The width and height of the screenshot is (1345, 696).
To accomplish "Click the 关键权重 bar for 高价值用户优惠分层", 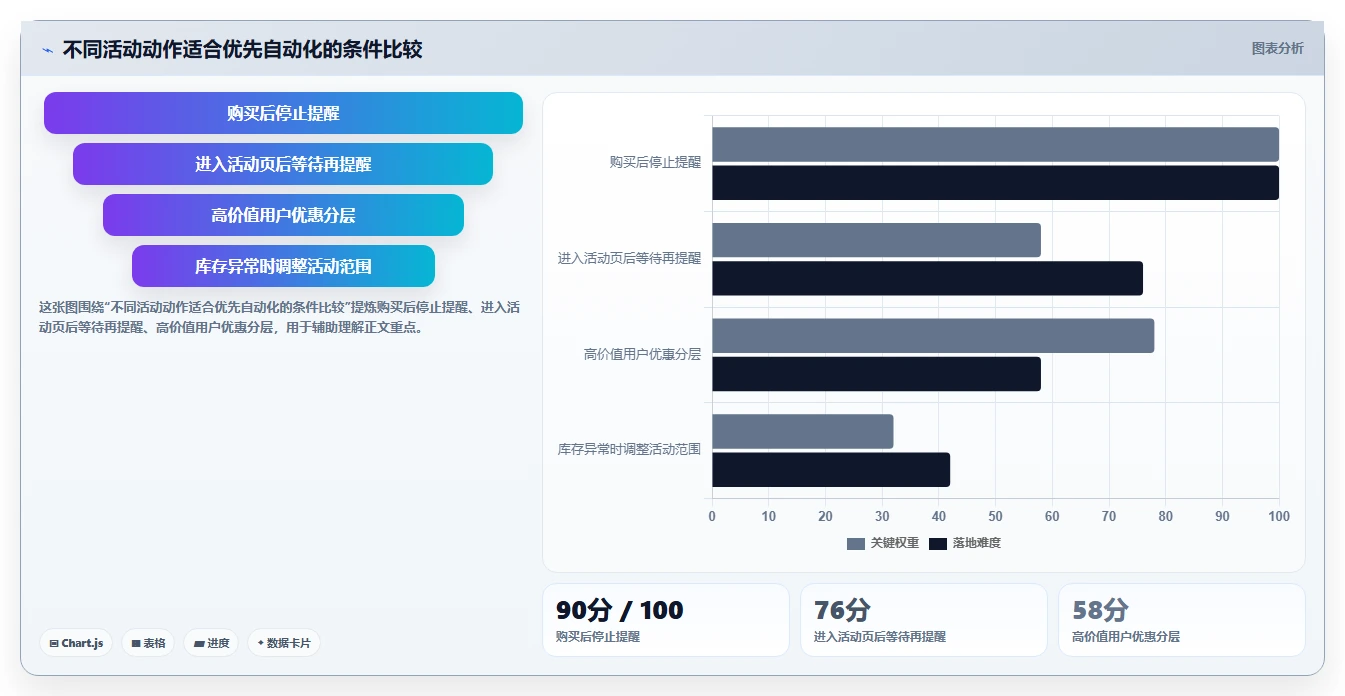I will [933, 336].
